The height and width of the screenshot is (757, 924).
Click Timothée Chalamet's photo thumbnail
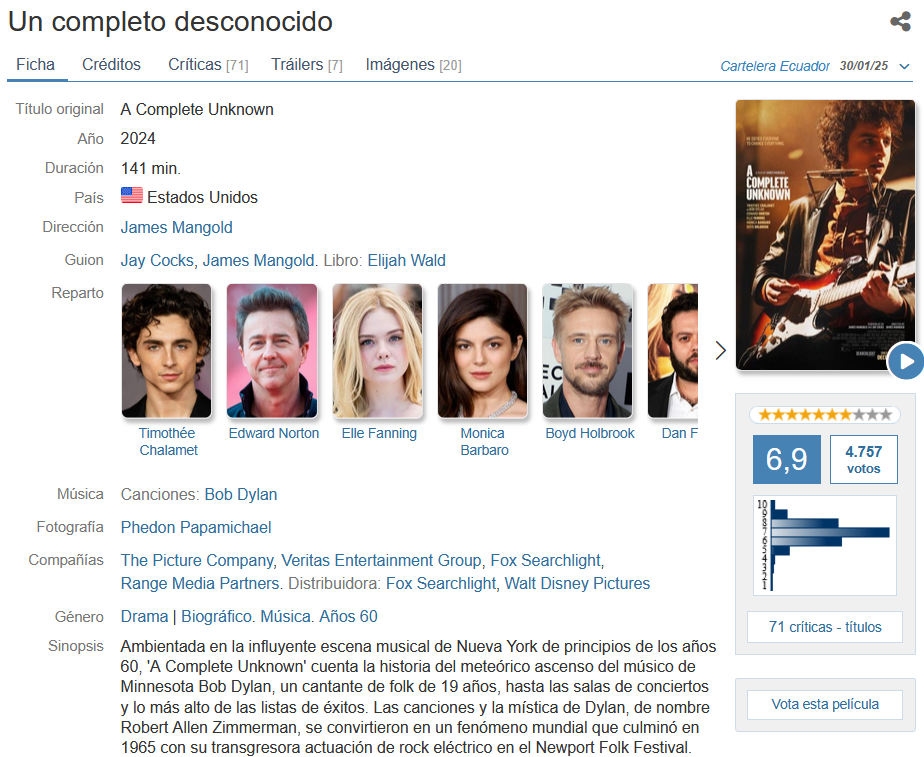click(166, 351)
